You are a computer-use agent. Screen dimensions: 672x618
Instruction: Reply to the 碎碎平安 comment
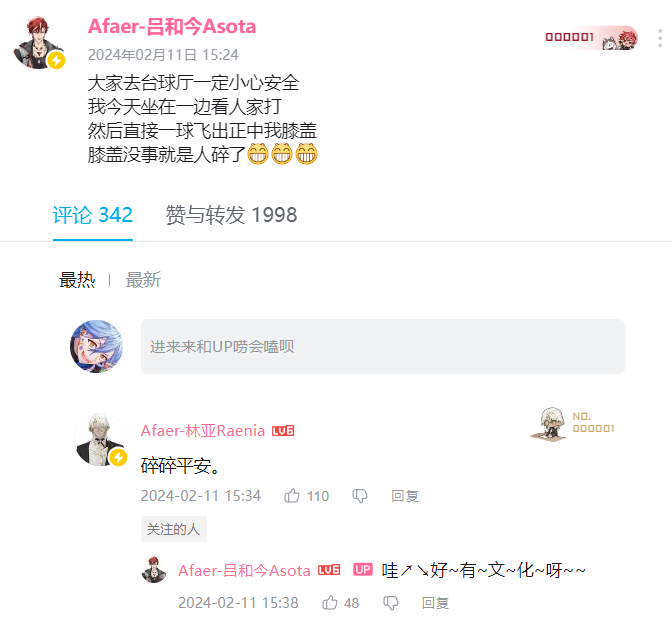[x=405, y=496]
